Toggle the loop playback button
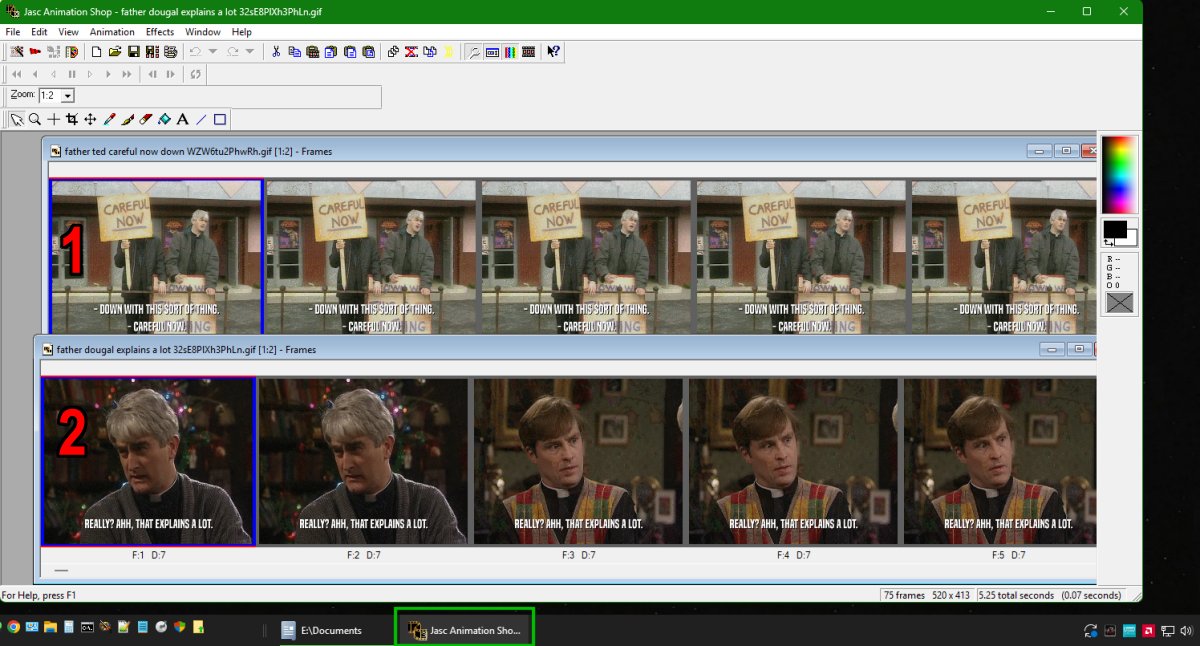The height and width of the screenshot is (646, 1200). pos(196,73)
